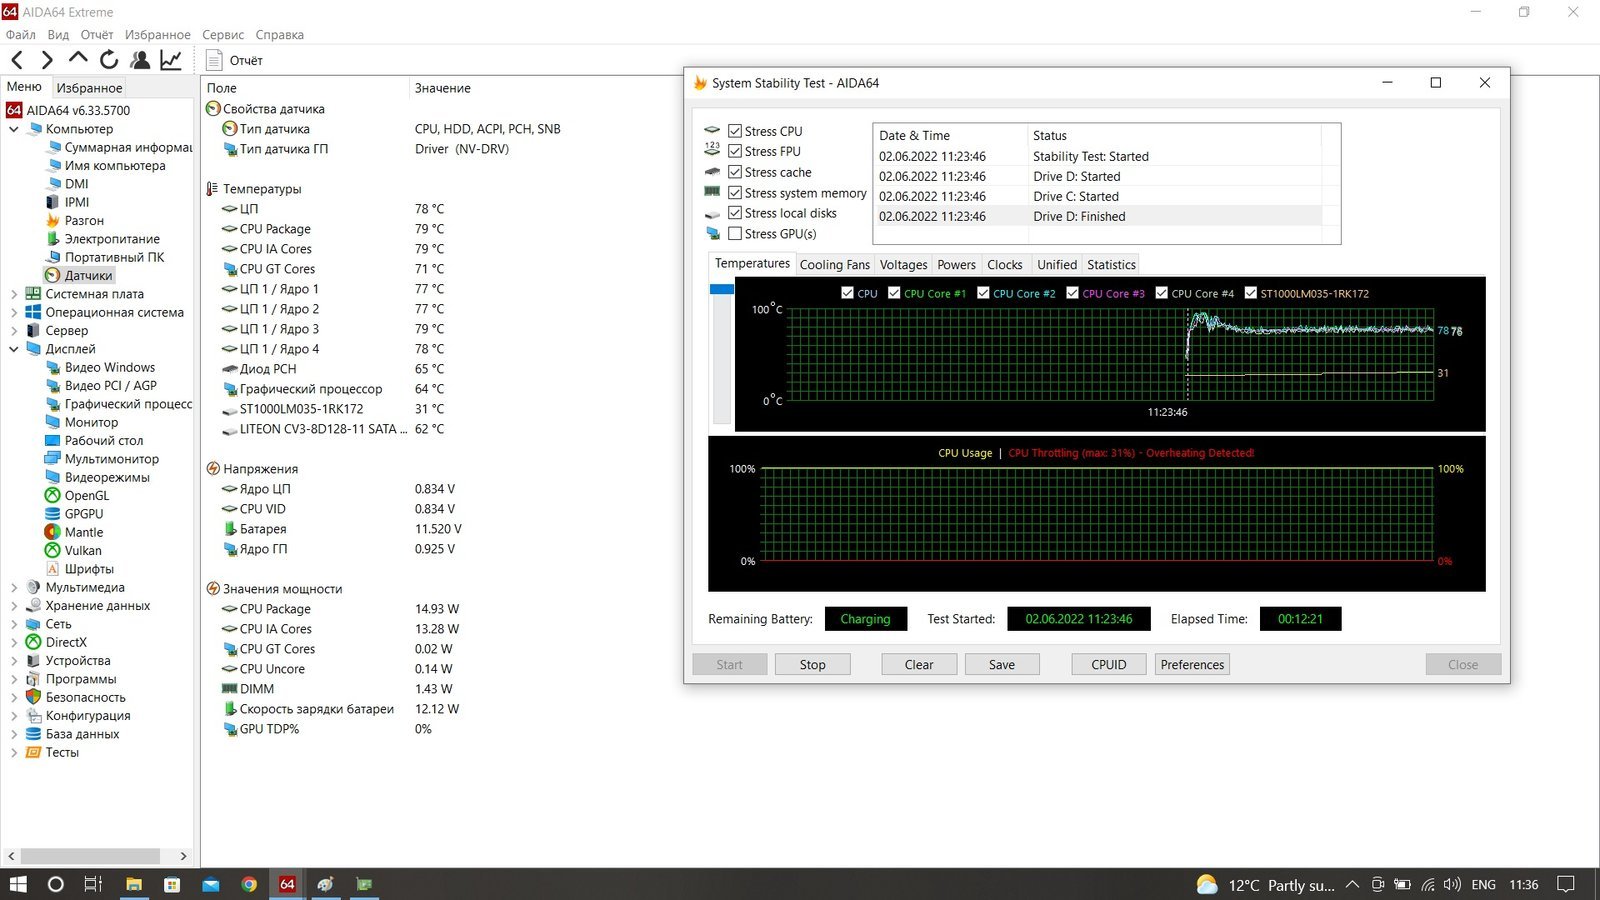The image size is (1600, 900).
Task: Expand the Системная плата tree node
Action: pyautogui.click(x=14, y=294)
